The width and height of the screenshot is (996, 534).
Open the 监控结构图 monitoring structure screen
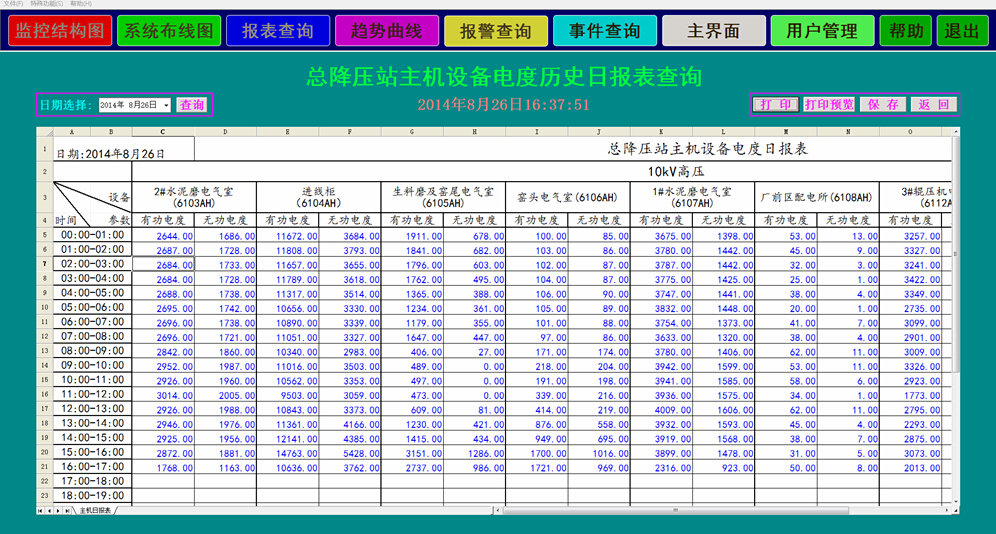point(59,31)
